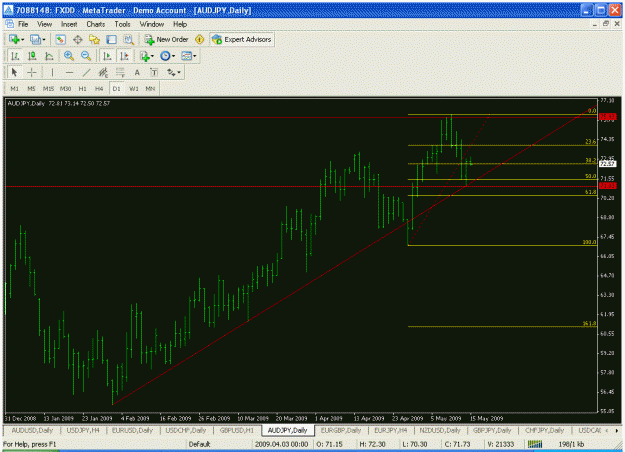Select the vertical line drawing tool

coord(52,73)
